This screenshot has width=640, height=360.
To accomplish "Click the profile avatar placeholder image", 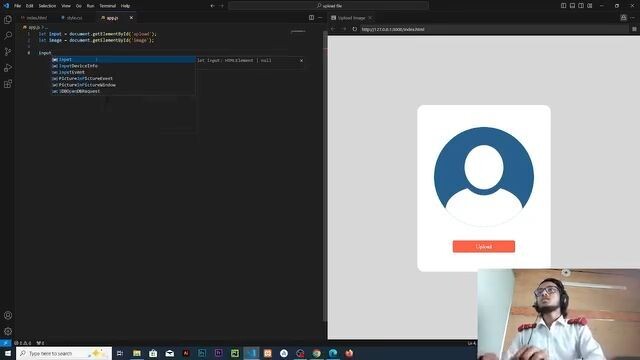I will click(x=484, y=177).
